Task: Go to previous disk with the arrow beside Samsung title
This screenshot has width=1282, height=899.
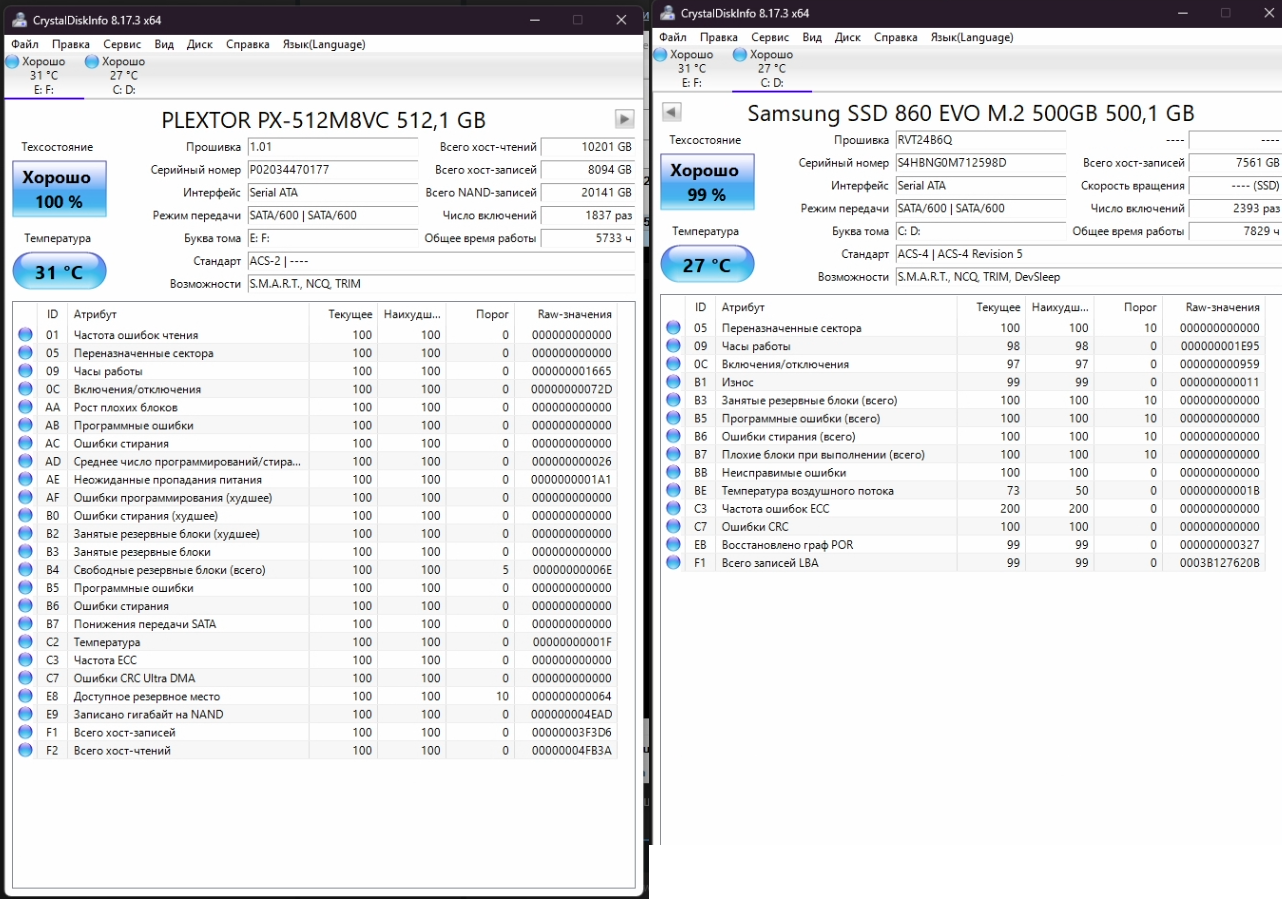Action: pyautogui.click(x=672, y=112)
